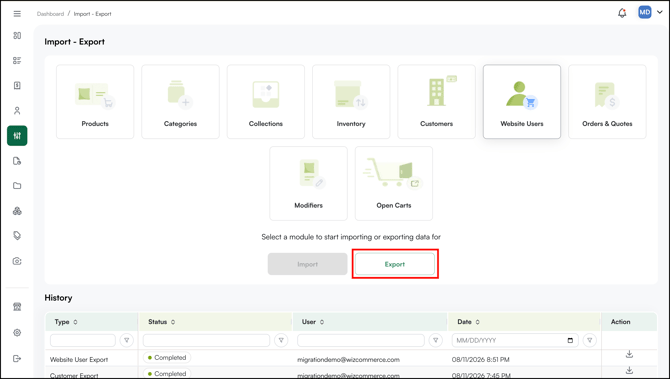Click the Import button
The image size is (670, 379).
pyautogui.click(x=308, y=264)
